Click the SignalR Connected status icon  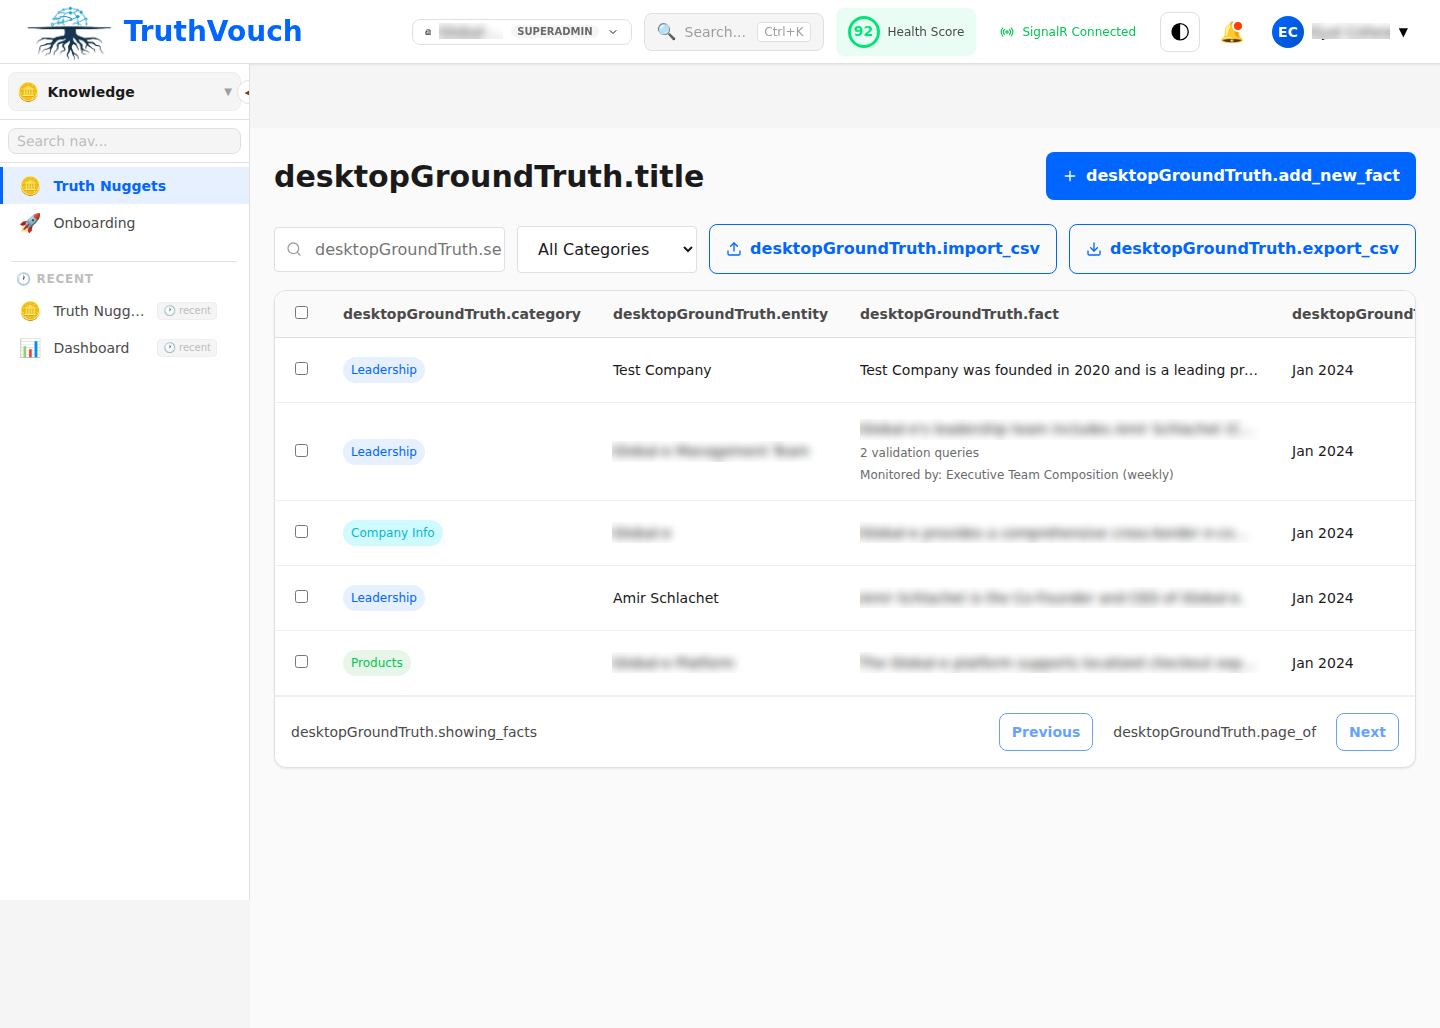[1006, 31]
